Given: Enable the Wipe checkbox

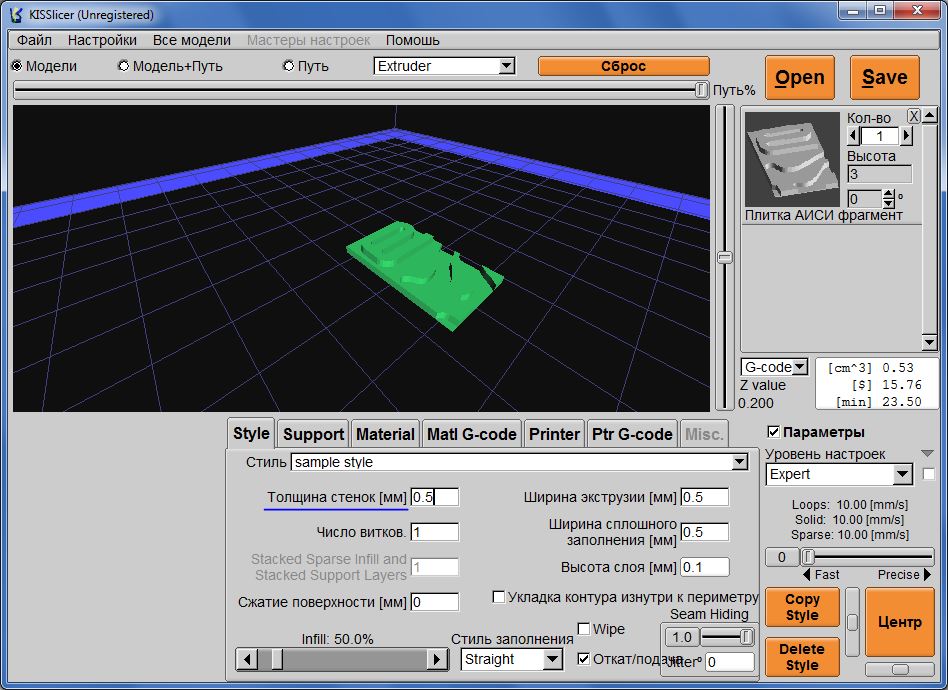Looking at the screenshot, I should pos(584,629).
